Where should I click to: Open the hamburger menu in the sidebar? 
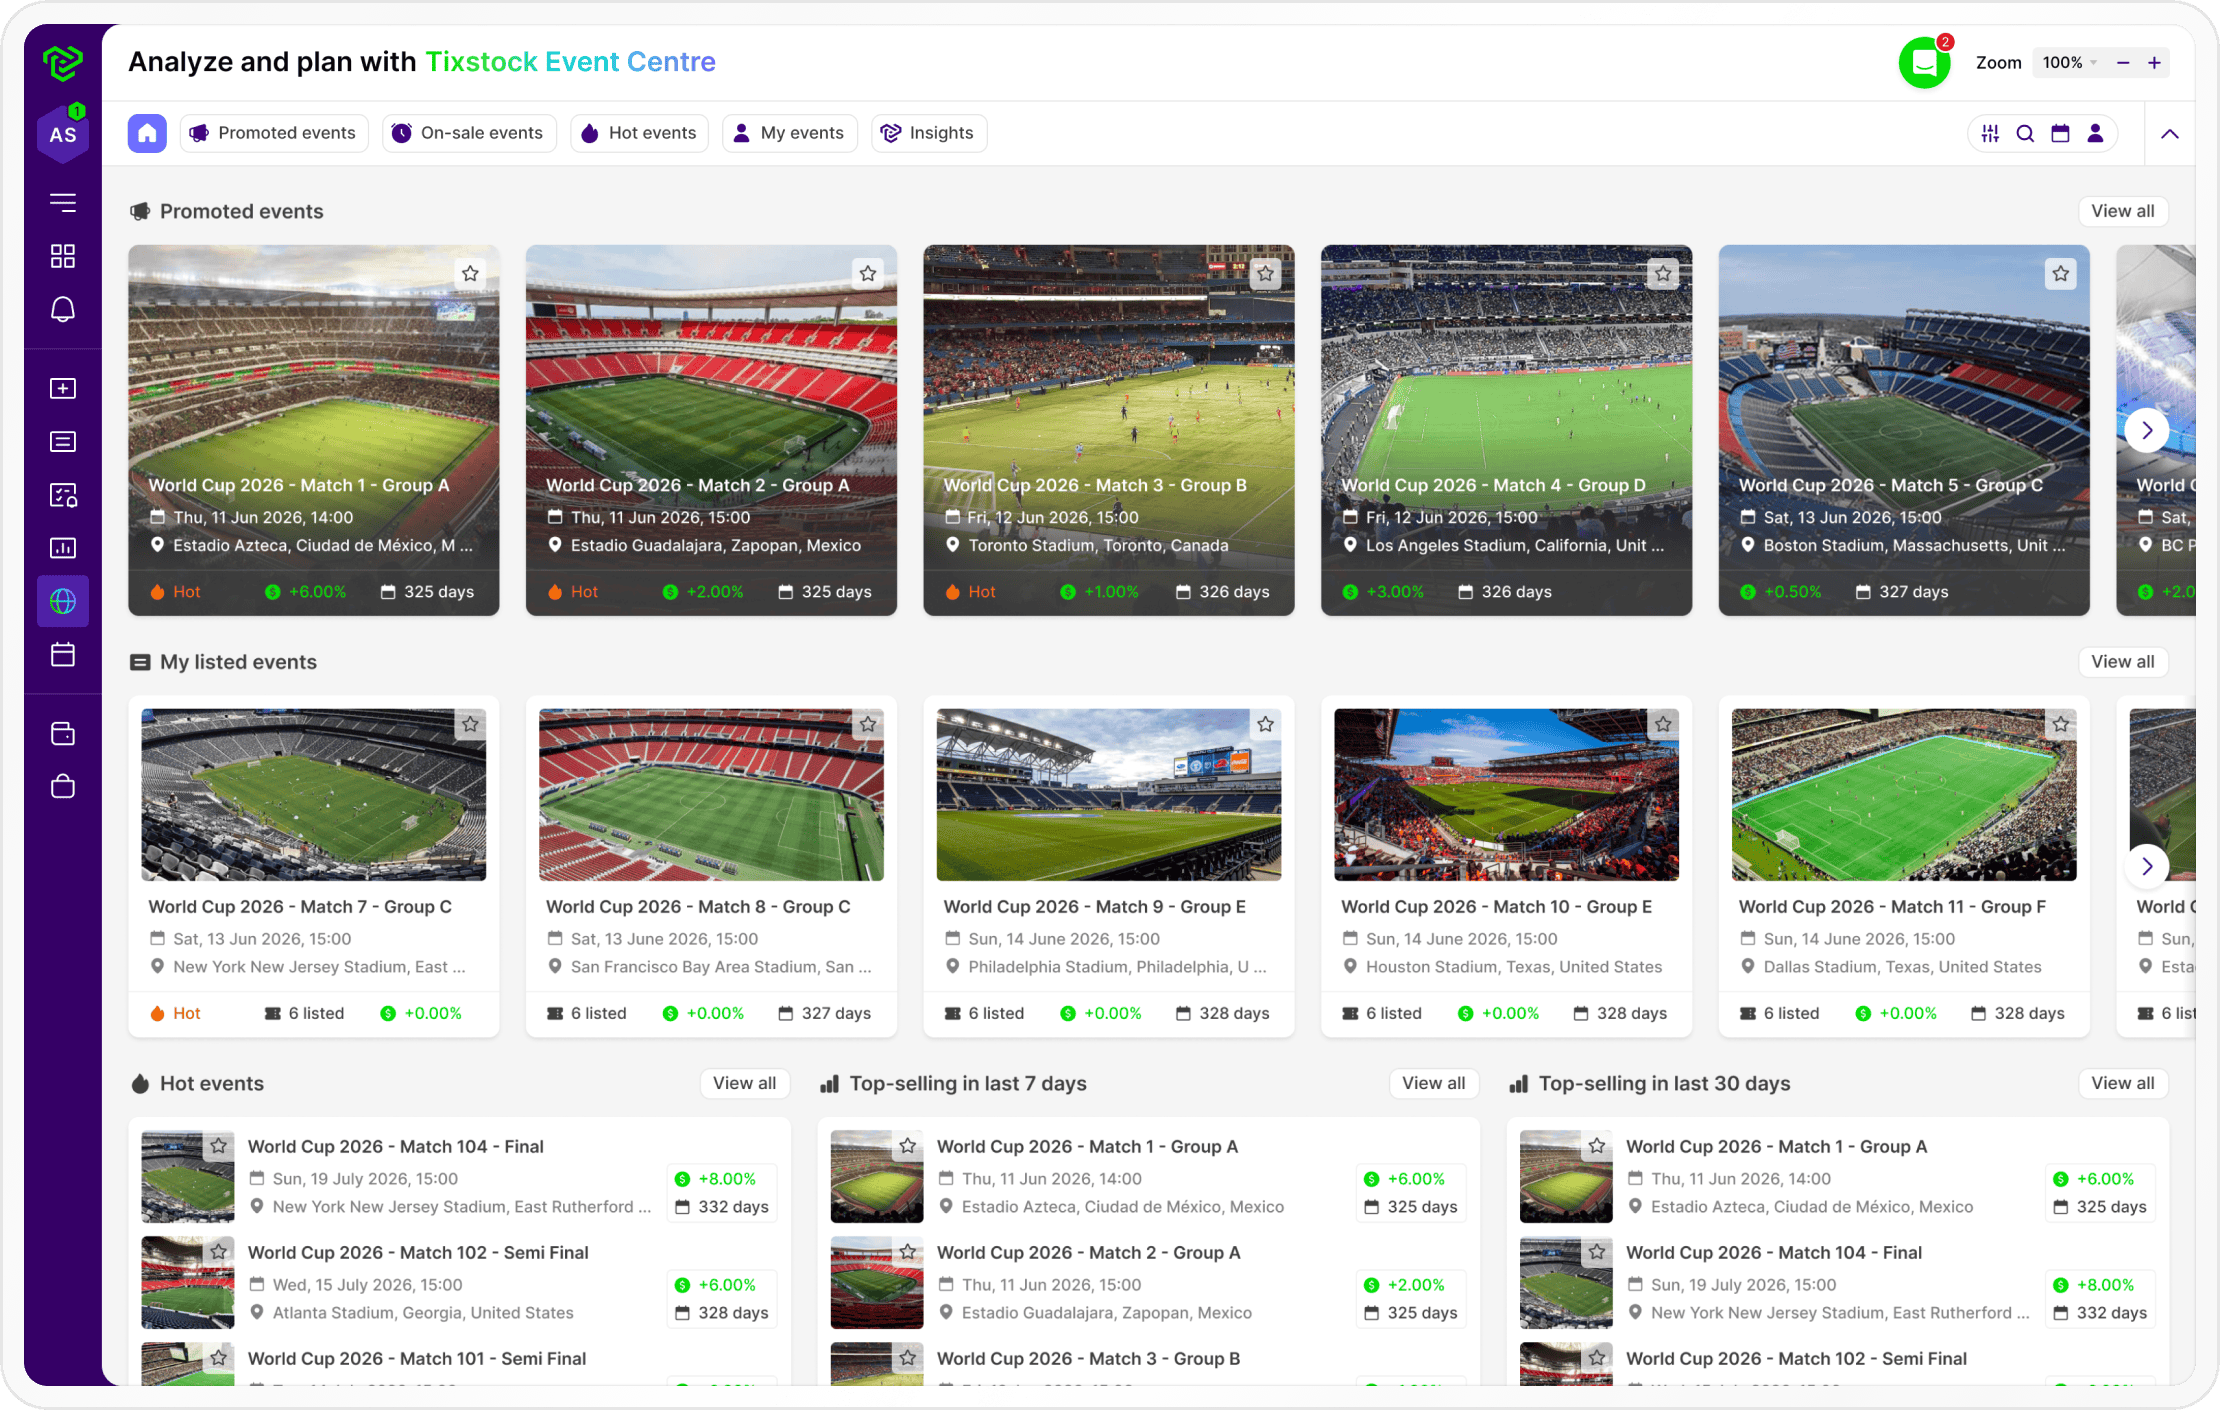tap(63, 203)
